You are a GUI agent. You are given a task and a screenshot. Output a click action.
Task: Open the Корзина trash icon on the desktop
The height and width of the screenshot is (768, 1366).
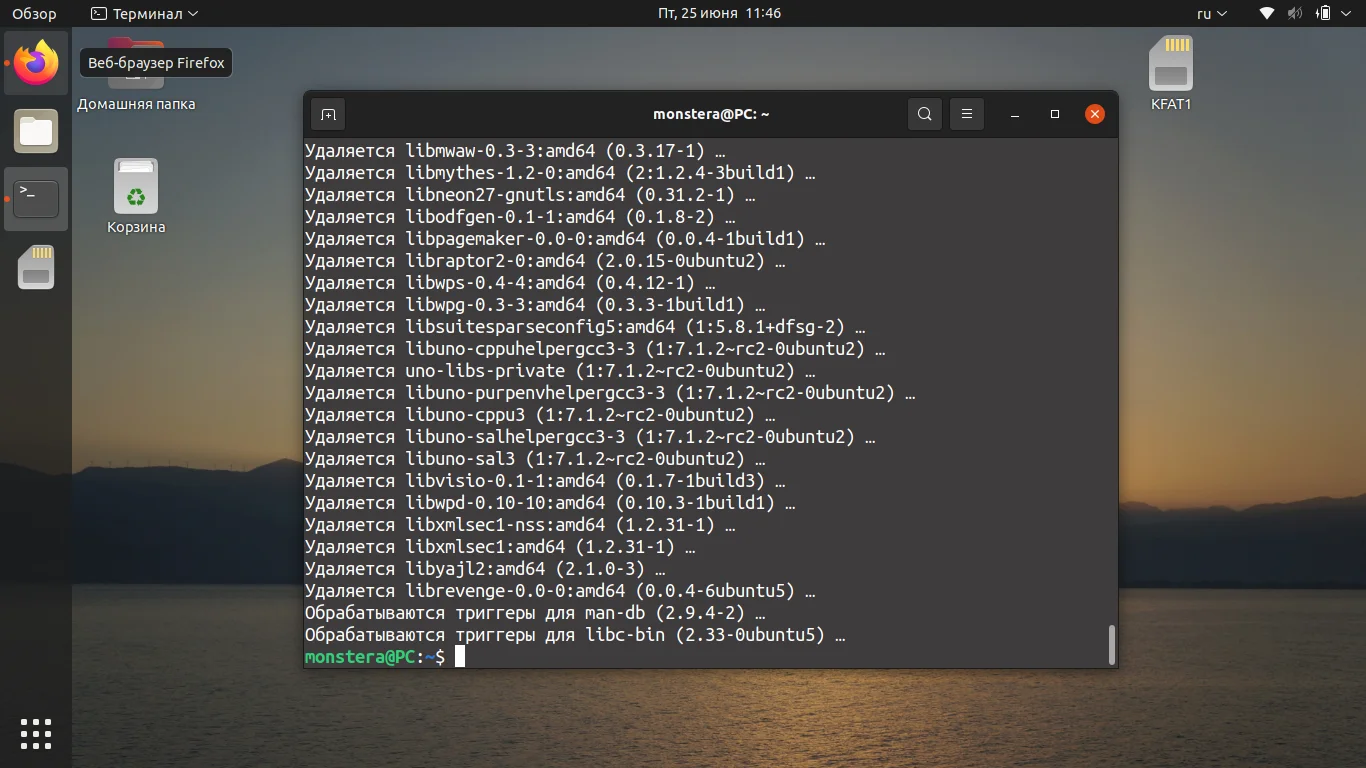(x=136, y=197)
